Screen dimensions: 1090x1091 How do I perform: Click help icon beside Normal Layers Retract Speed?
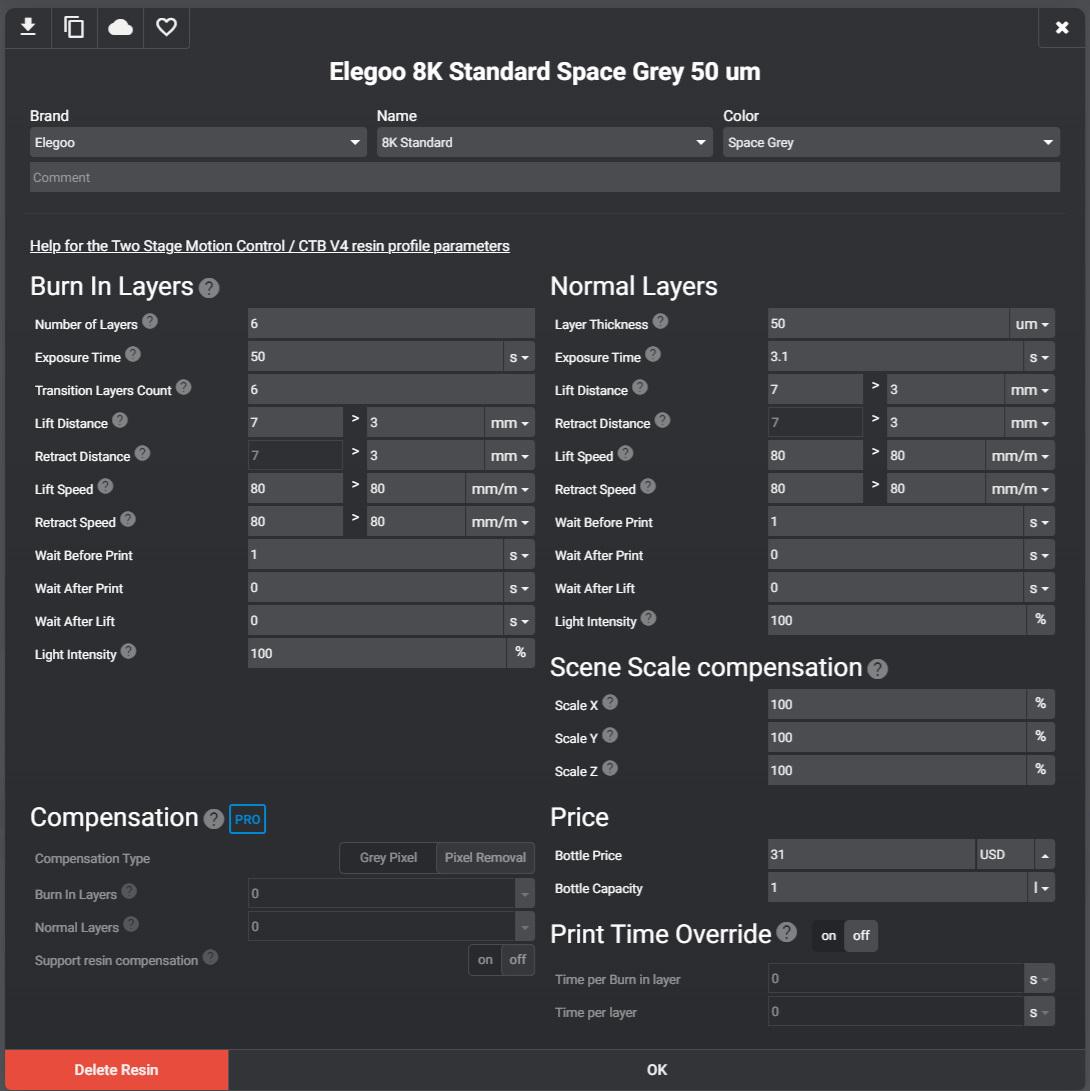tap(648, 486)
